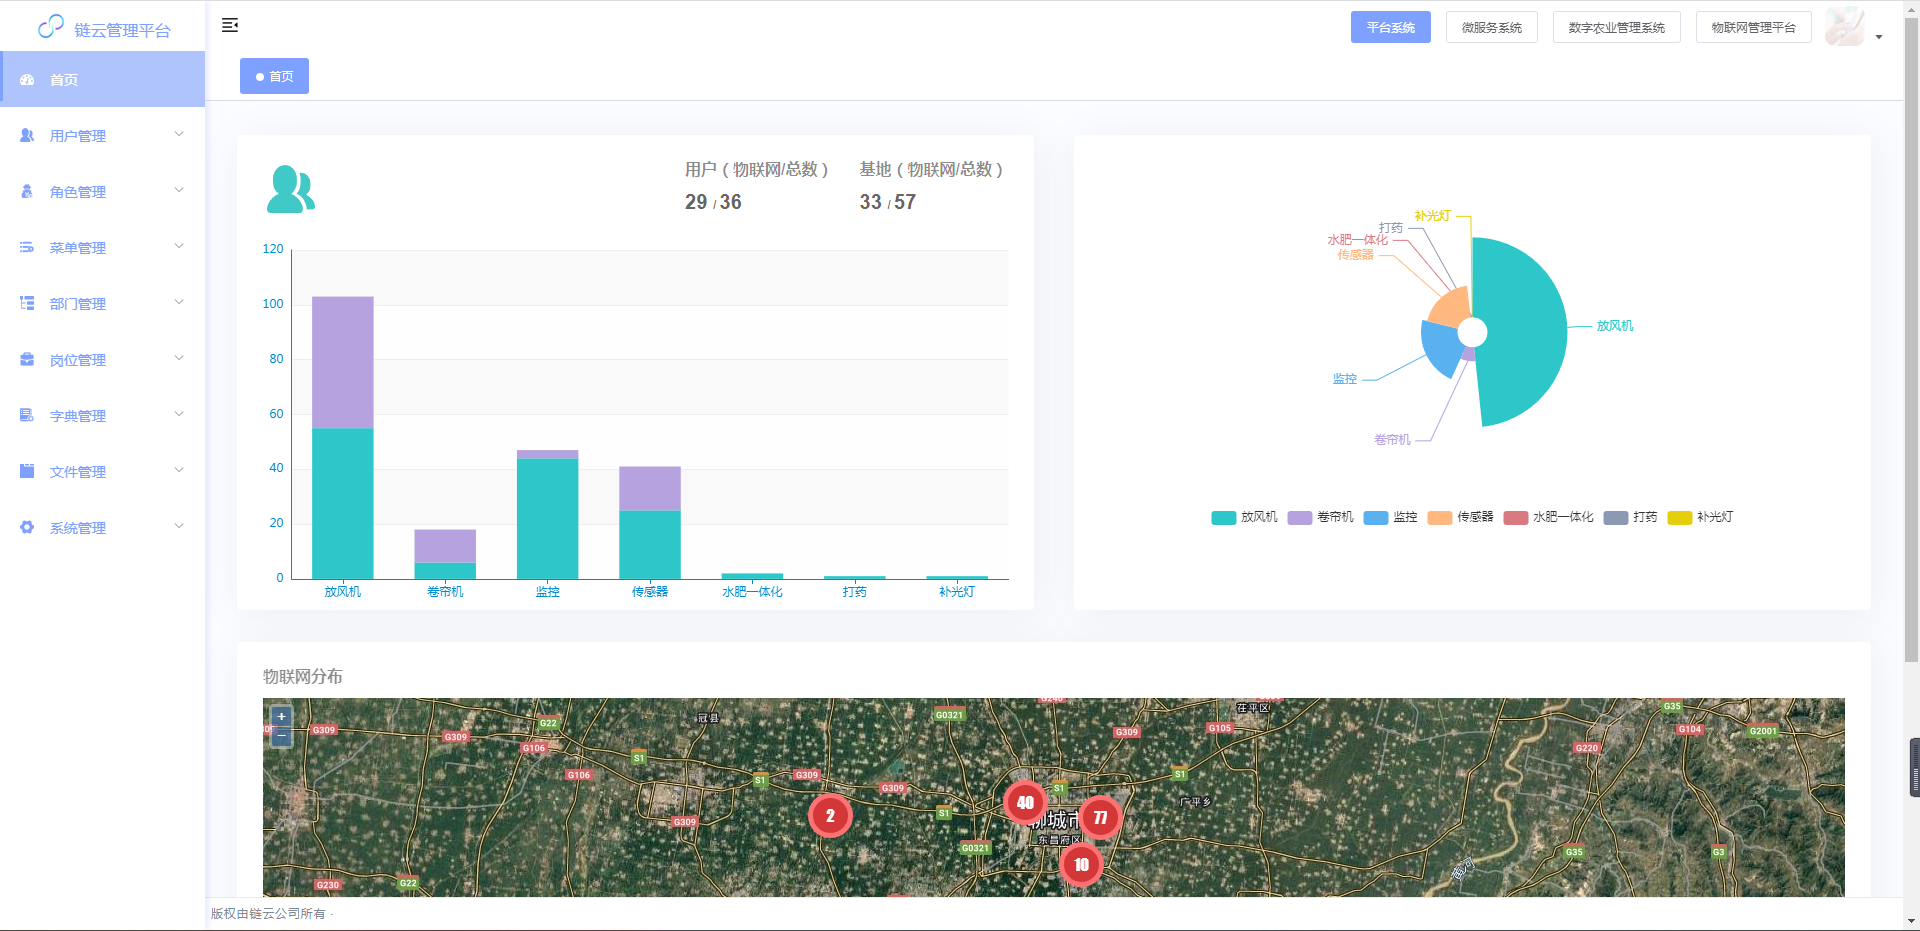Toggle 补光灯 series in pie chart legend

pos(1701,517)
